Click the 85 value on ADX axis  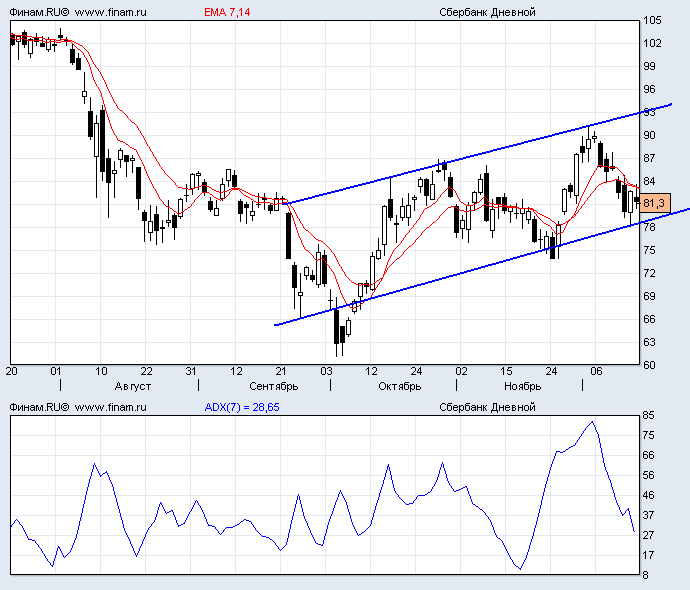tap(648, 415)
